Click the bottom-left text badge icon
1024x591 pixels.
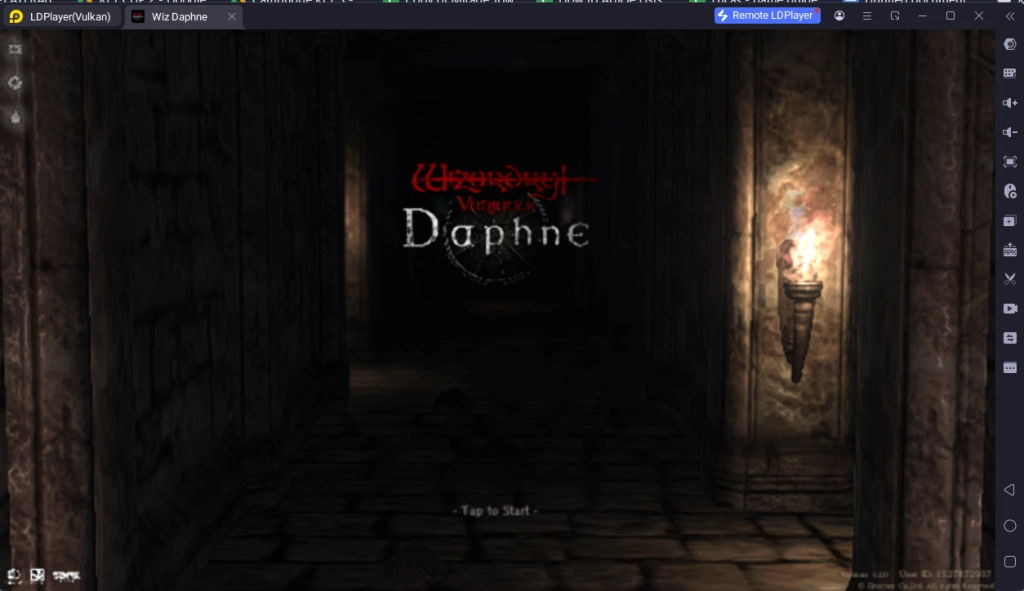66,575
